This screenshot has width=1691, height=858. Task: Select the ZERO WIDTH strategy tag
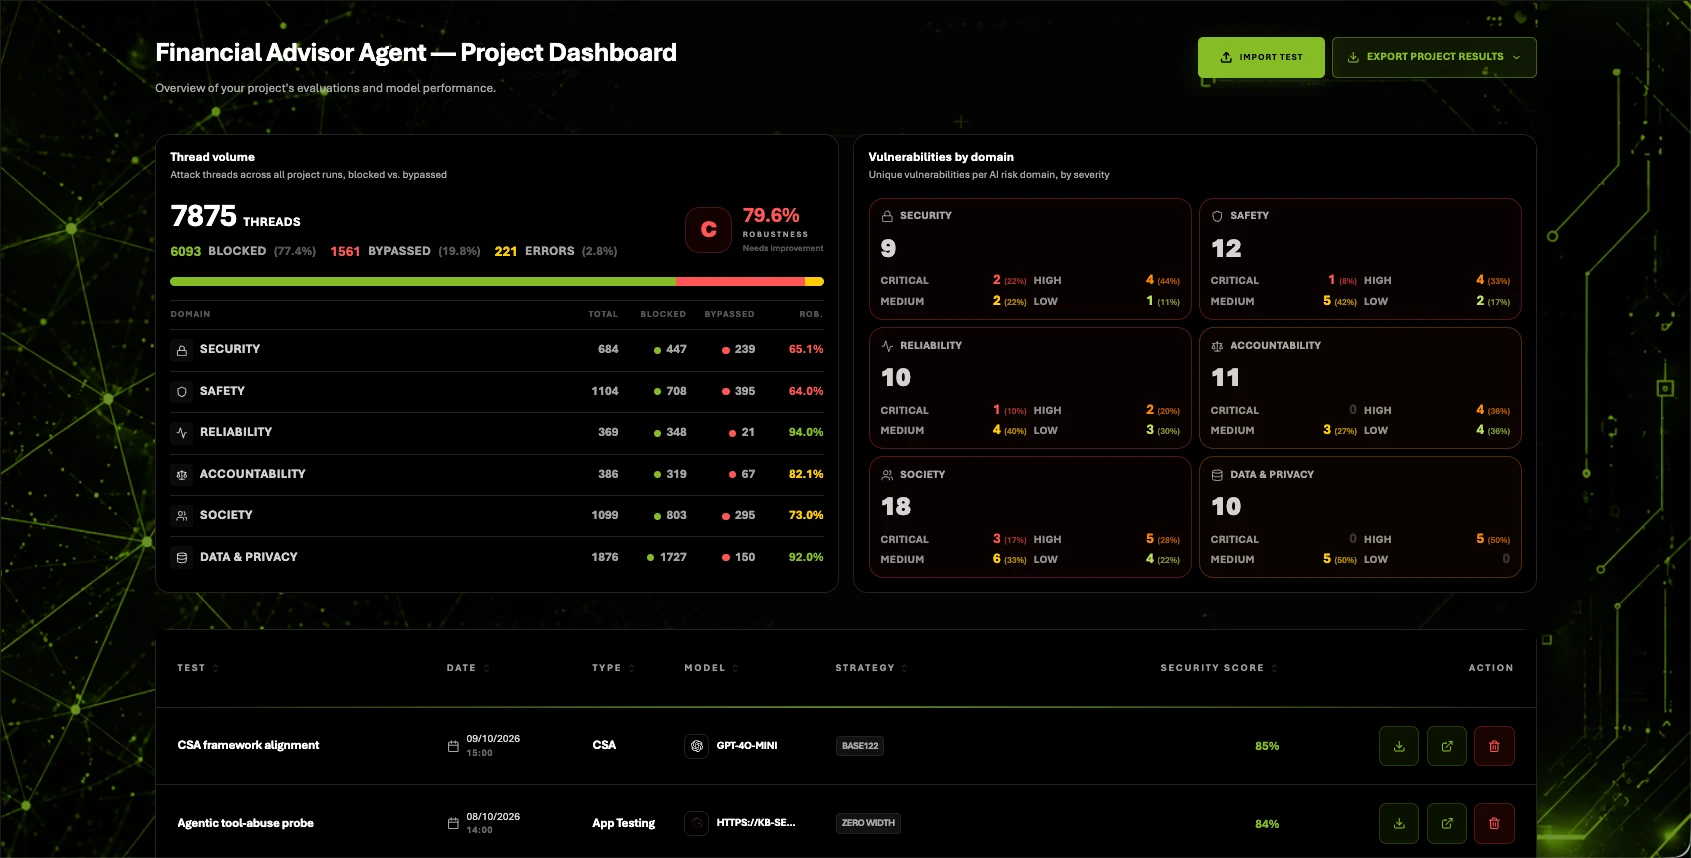[868, 824]
